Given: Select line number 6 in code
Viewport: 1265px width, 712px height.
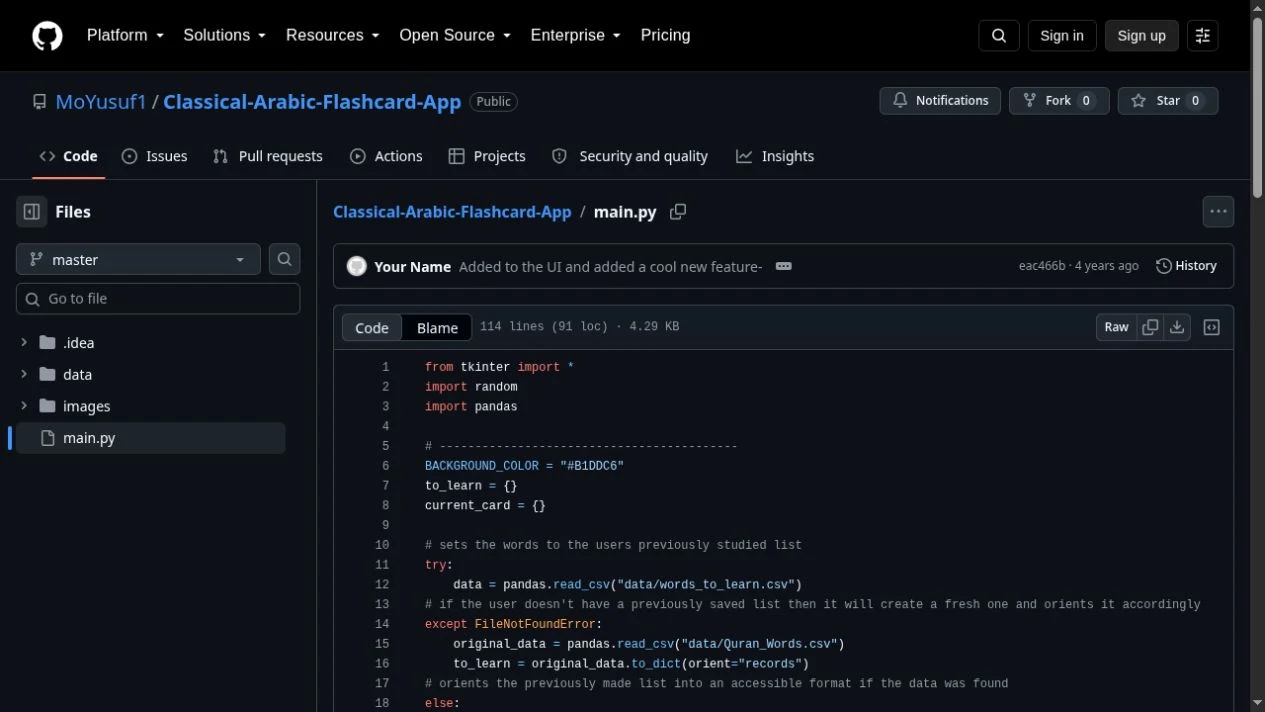Looking at the screenshot, I should pos(385,466).
